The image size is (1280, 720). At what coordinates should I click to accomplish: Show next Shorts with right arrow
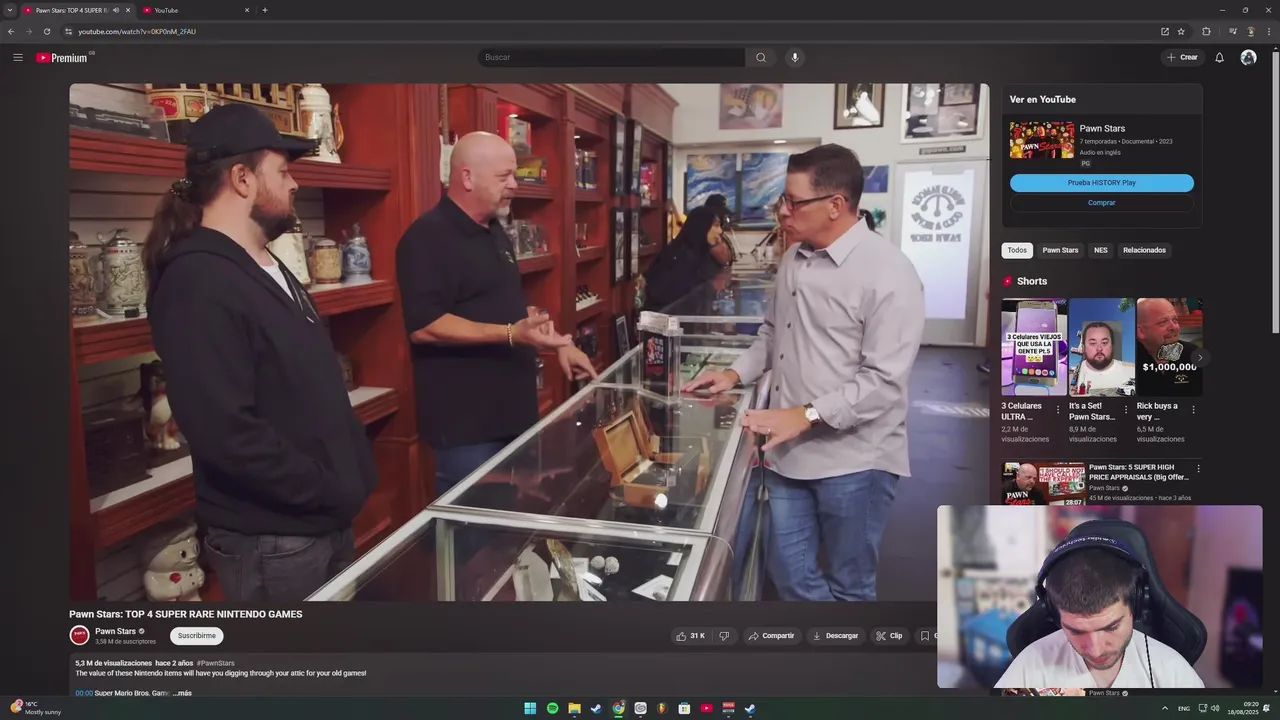pyautogui.click(x=1199, y=357)
